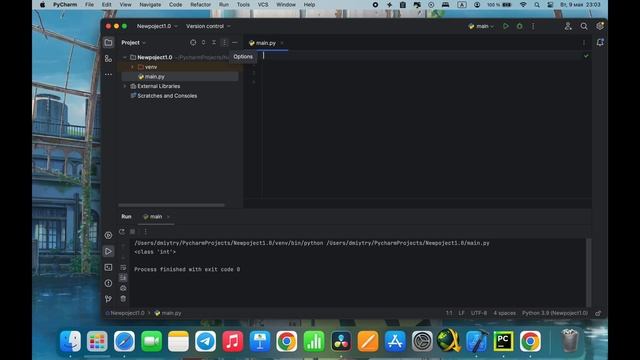
Task: Open Code With Me user icon
Action: [568, 26]
